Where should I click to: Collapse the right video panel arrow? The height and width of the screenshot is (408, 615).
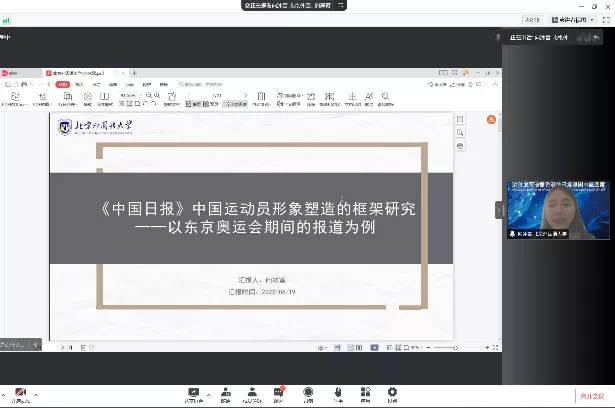tap(499, 210)
